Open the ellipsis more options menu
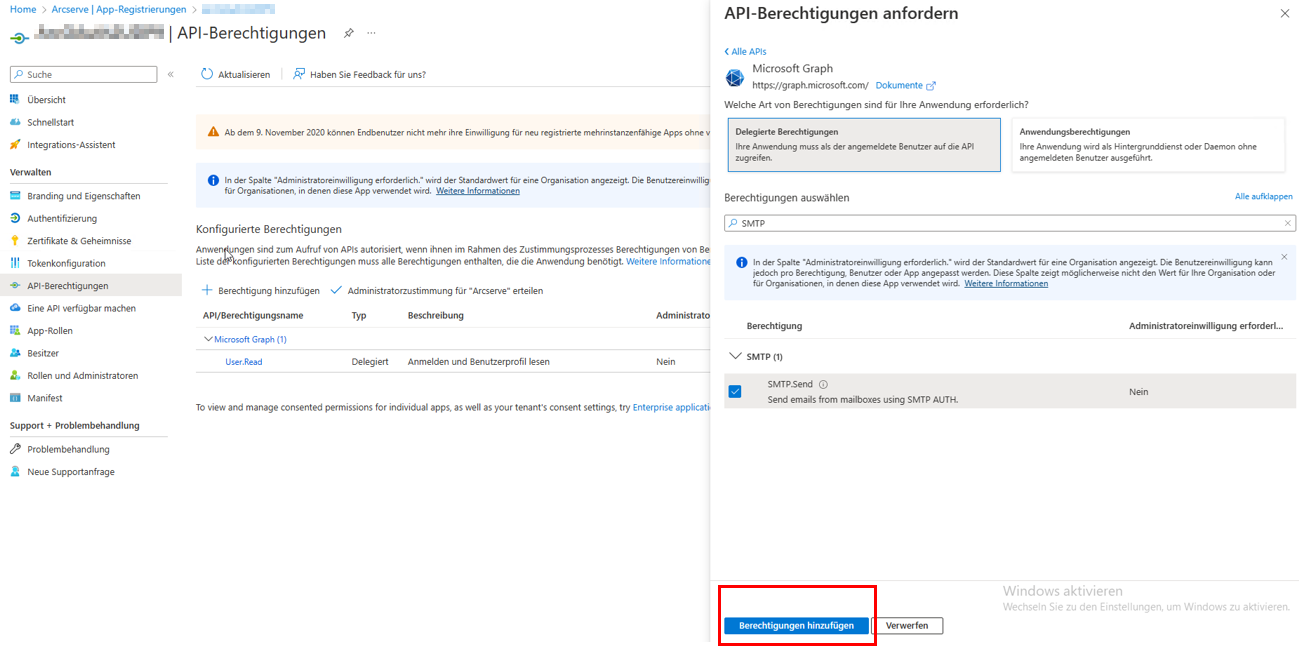 point(371,33)
